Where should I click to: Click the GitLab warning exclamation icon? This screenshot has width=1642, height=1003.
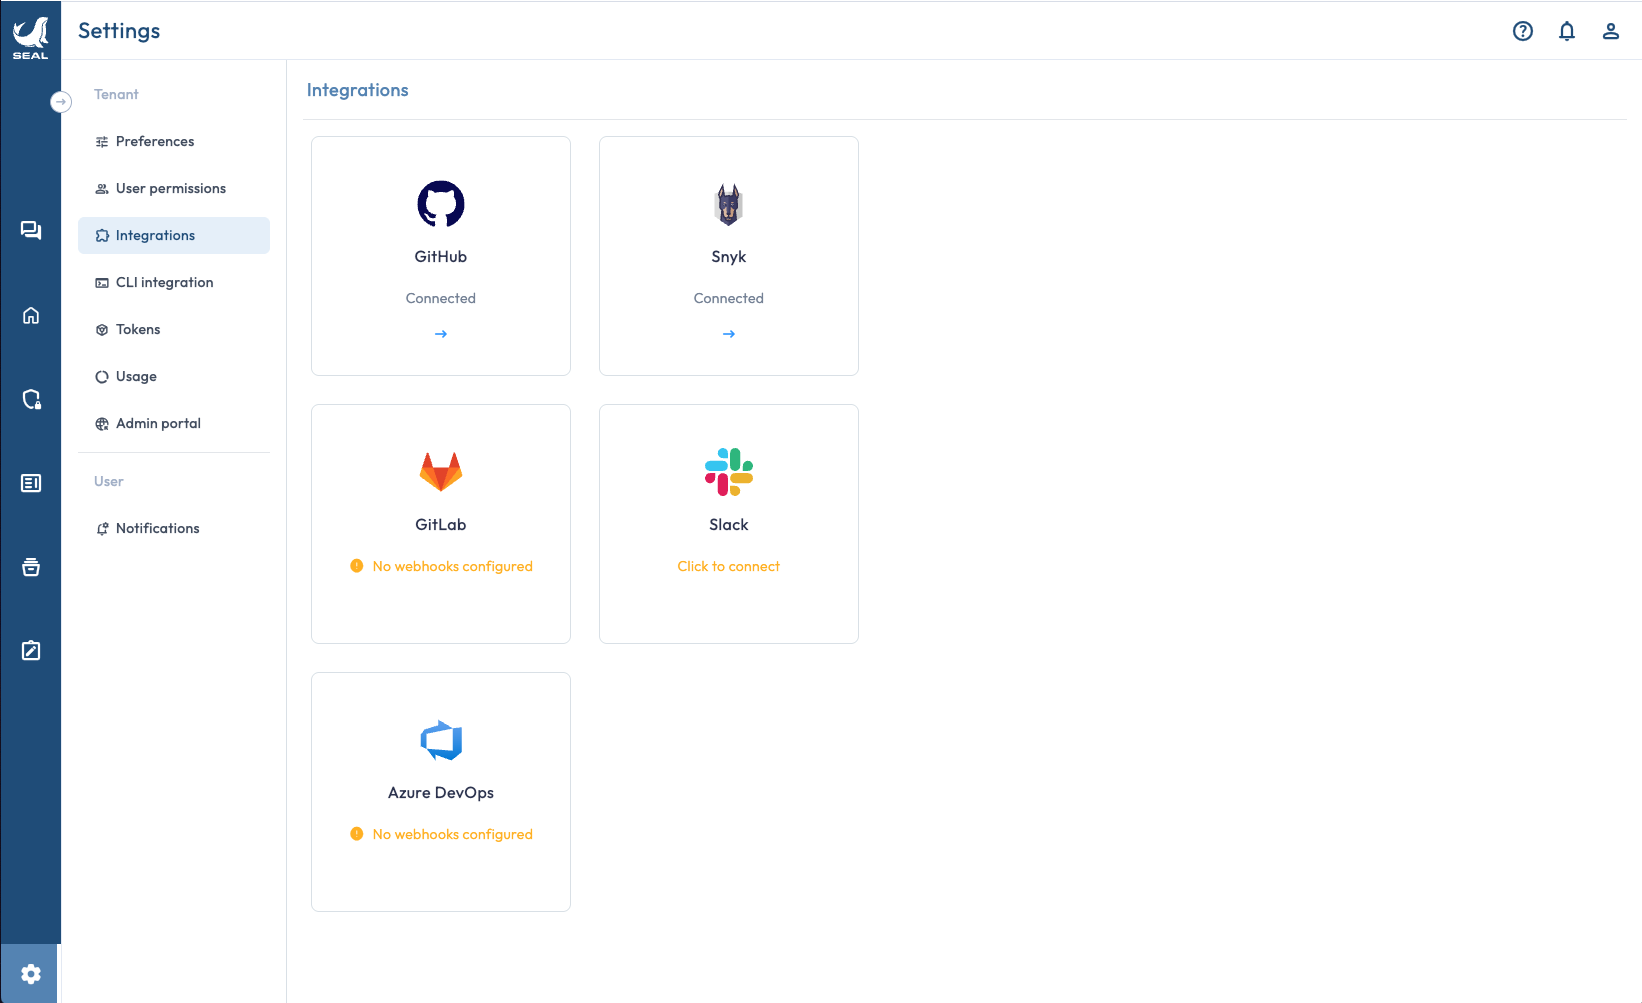(357, 566)
